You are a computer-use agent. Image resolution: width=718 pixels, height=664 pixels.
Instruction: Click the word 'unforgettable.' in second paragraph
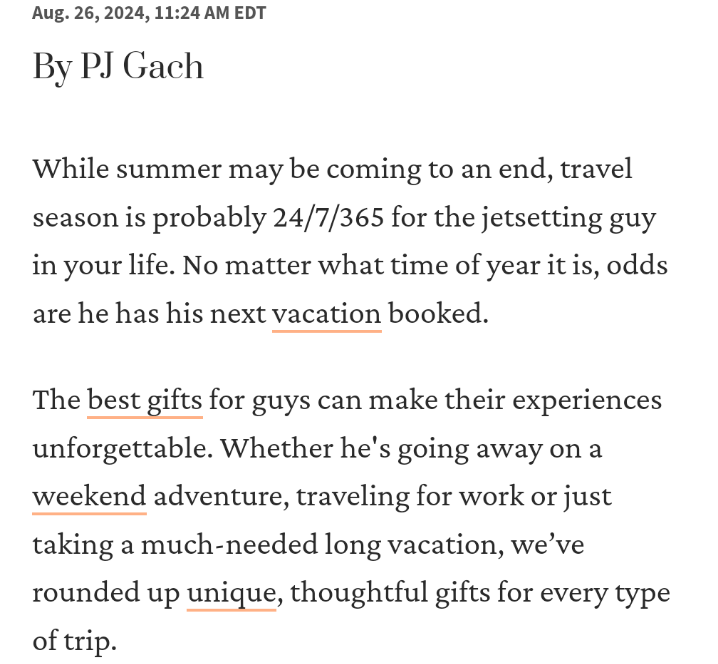point(123,448)
